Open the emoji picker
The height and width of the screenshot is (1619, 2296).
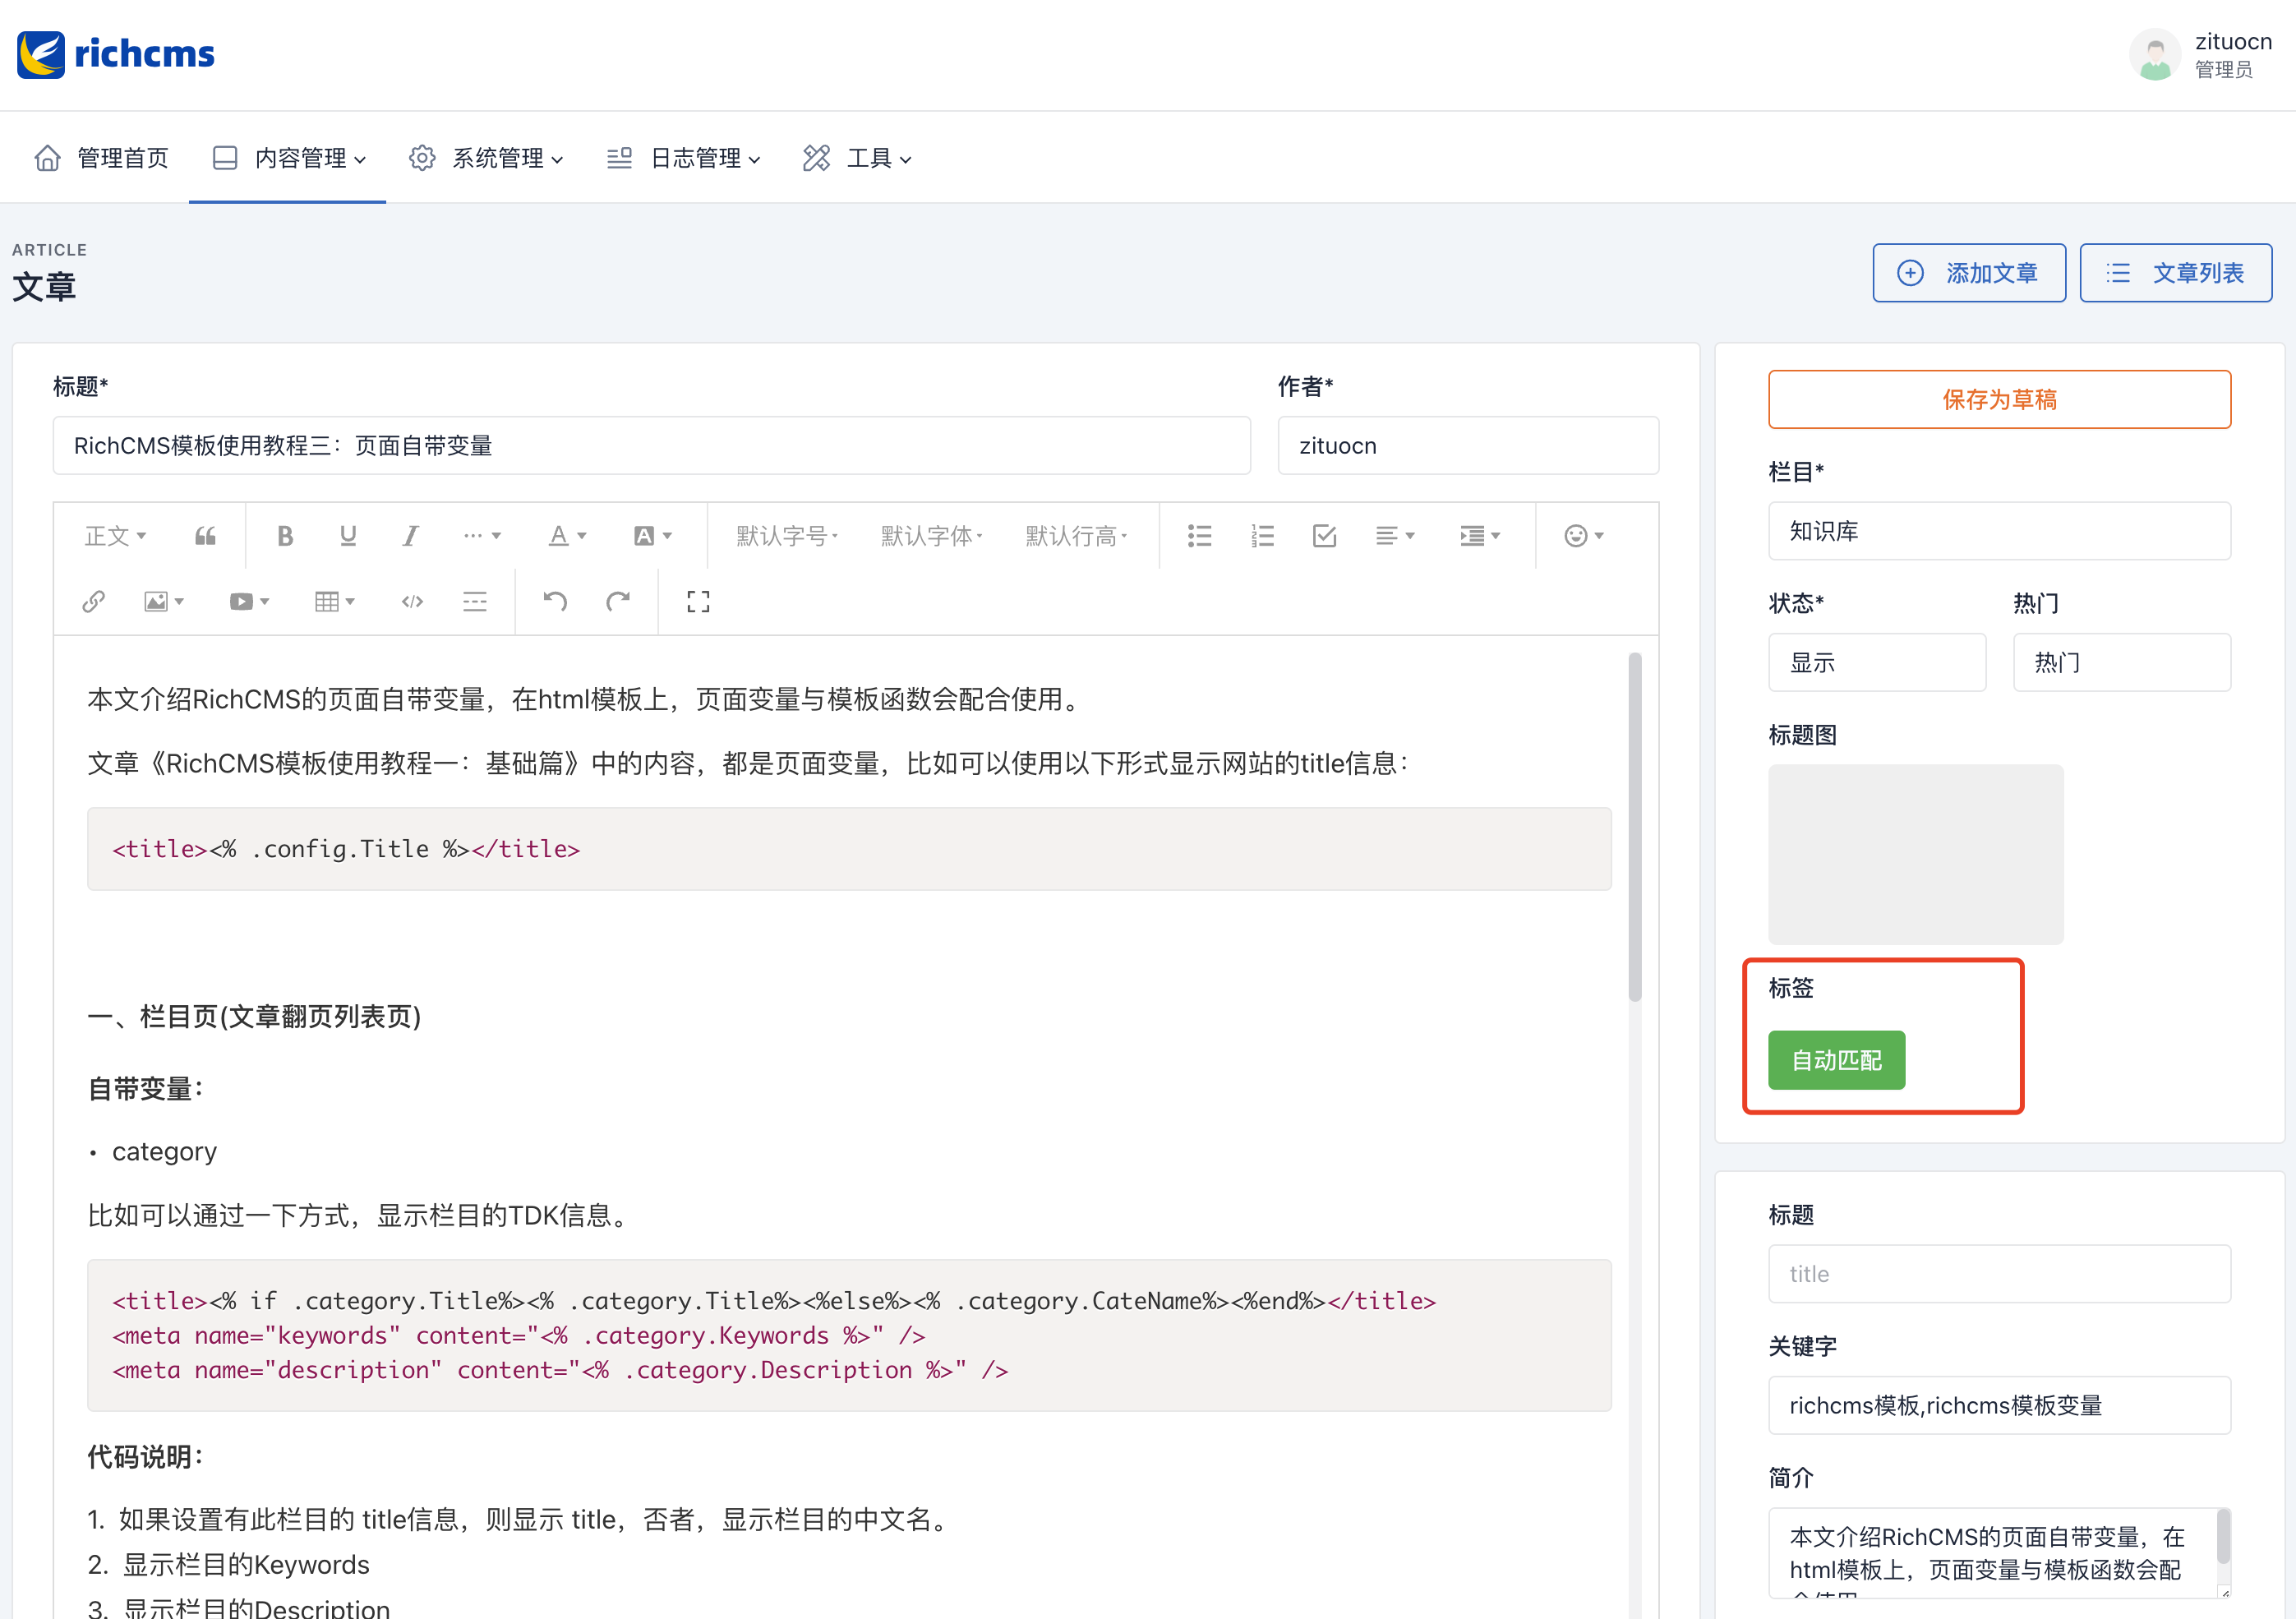(1584, 536)
